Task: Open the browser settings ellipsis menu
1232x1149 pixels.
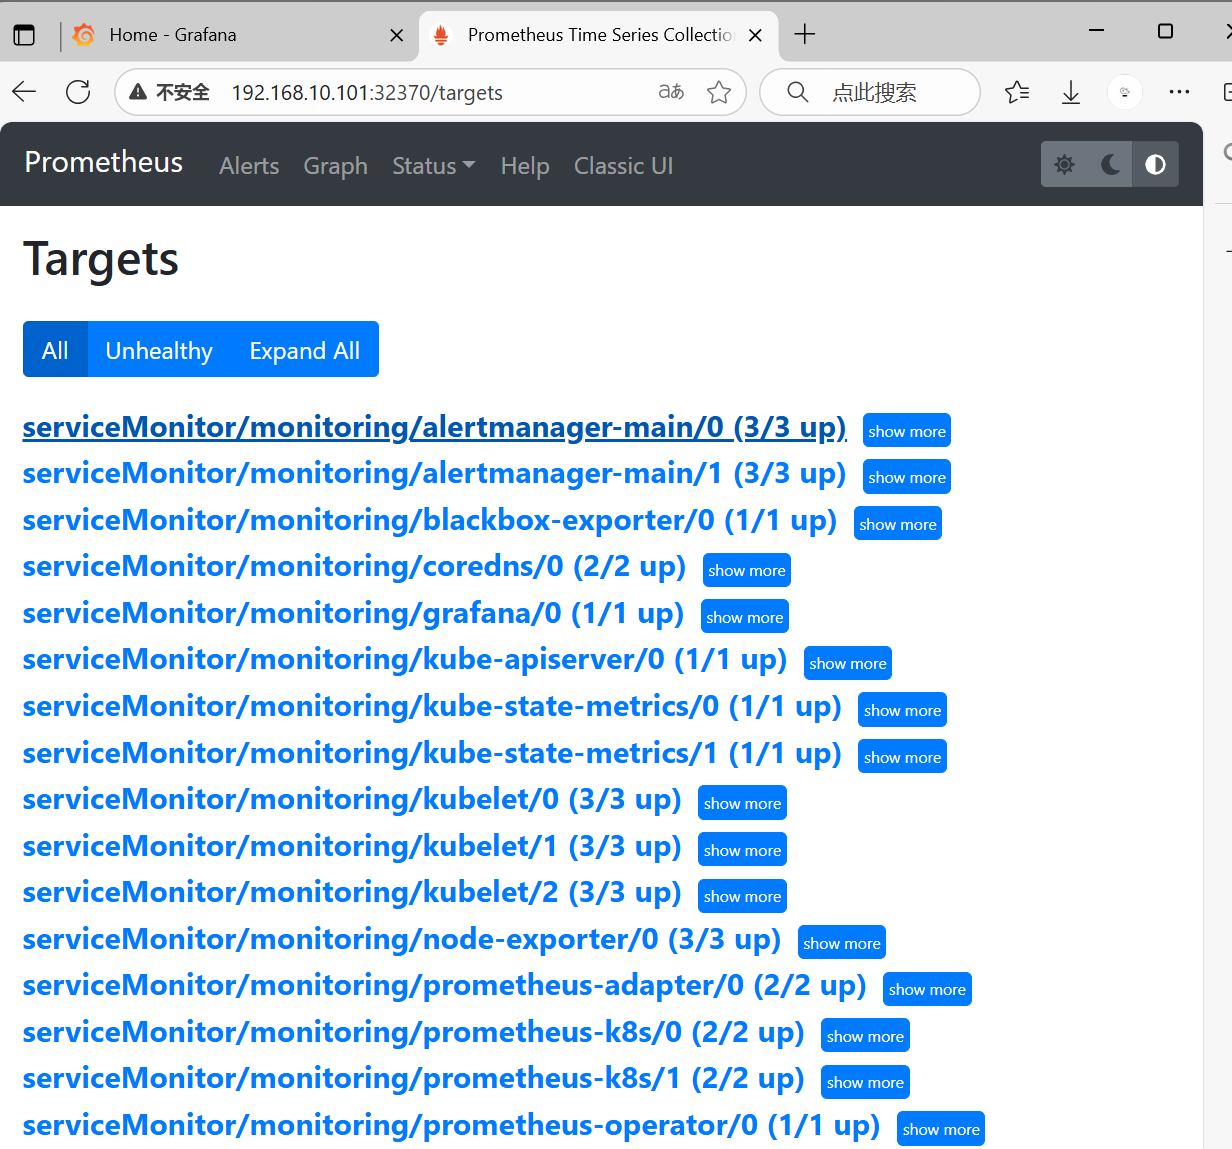Action: pos(1179,92)
